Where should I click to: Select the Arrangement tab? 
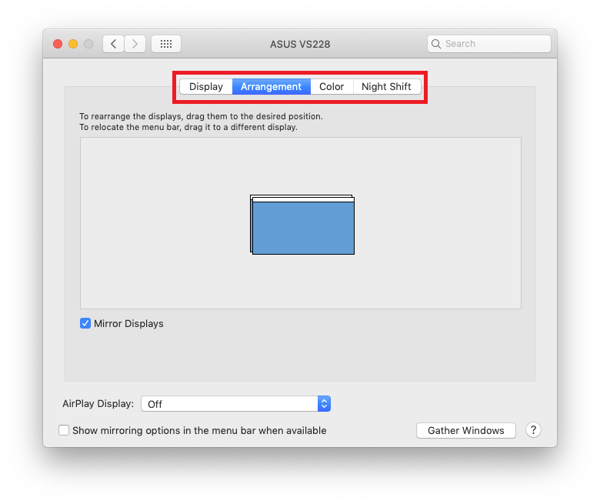pos(271,87)
